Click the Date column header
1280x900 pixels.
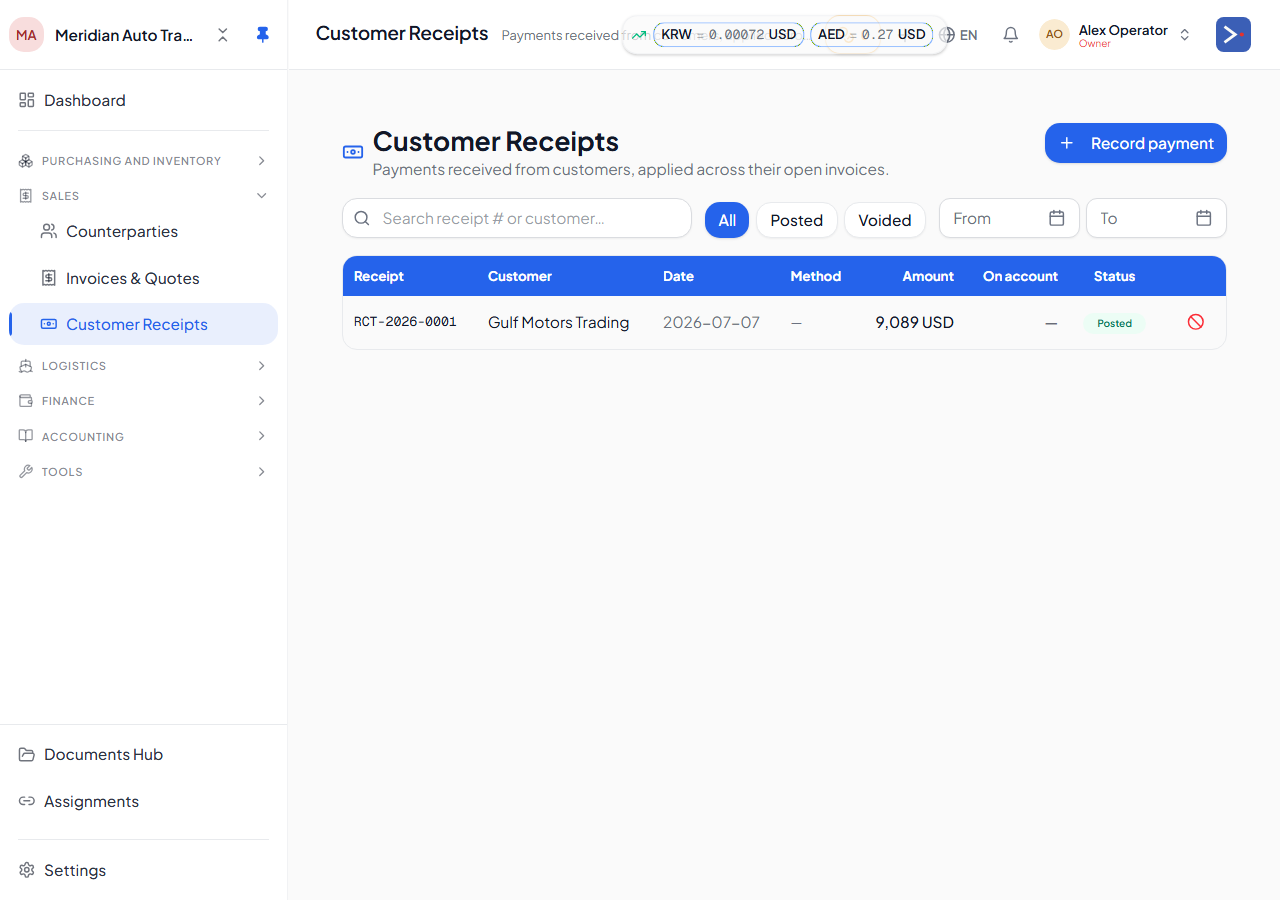(678, 276)
